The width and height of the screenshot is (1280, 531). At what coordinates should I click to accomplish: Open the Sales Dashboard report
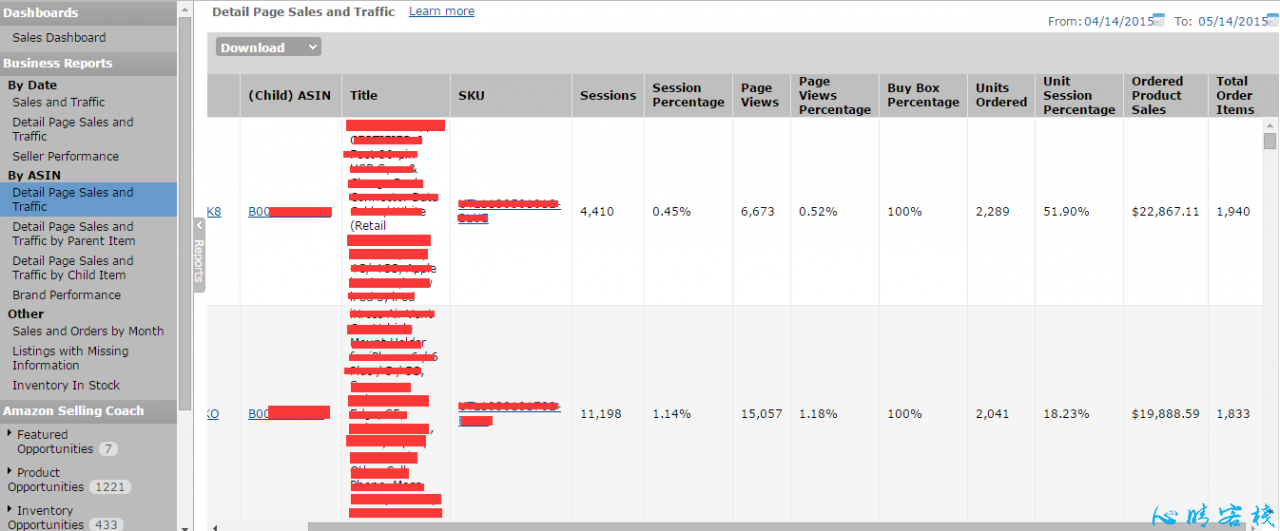[59, 37]
